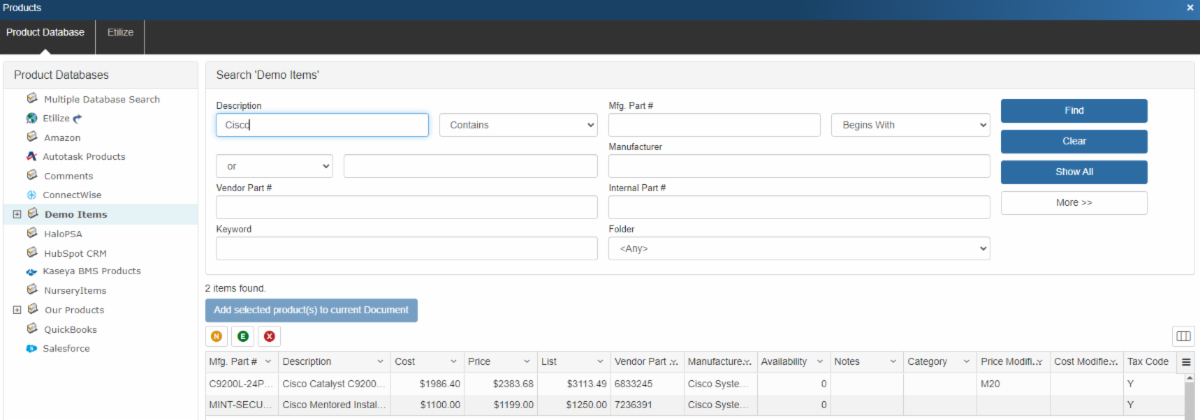Viewport: 1200px width, 420px height.
Task: Expand the Our Products tree node
Action: pyautogui.click(x=17, y=310)
